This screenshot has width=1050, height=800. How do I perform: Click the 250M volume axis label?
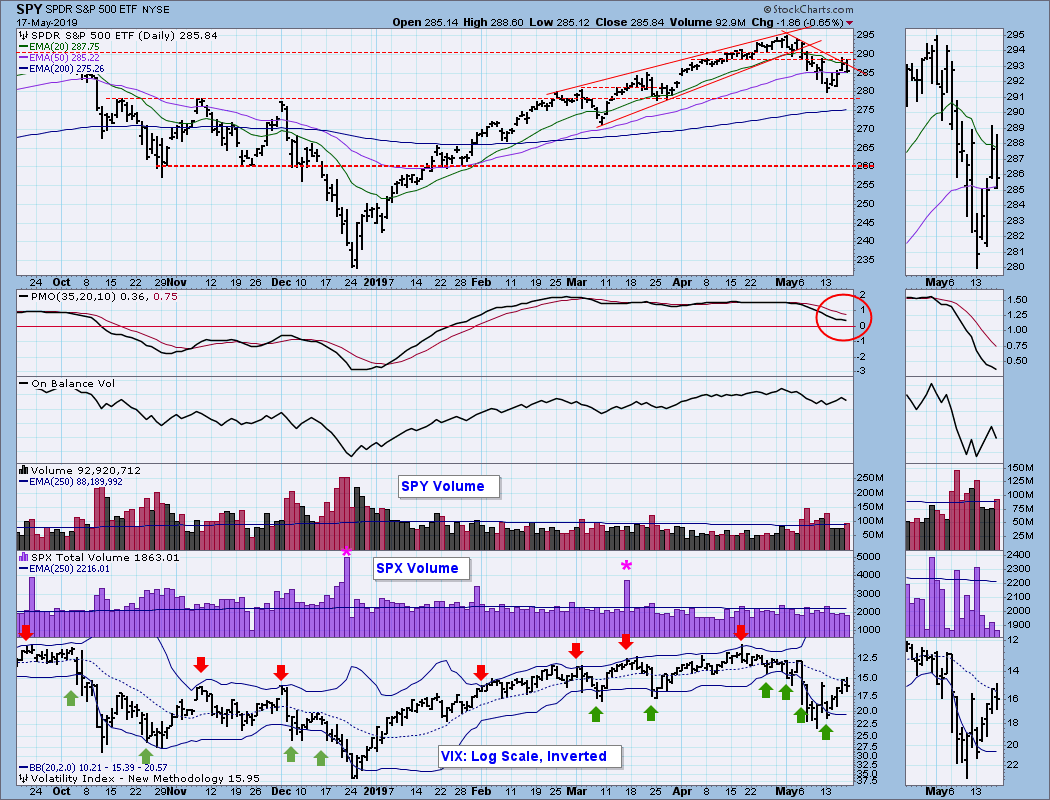(x=870, y=477)
